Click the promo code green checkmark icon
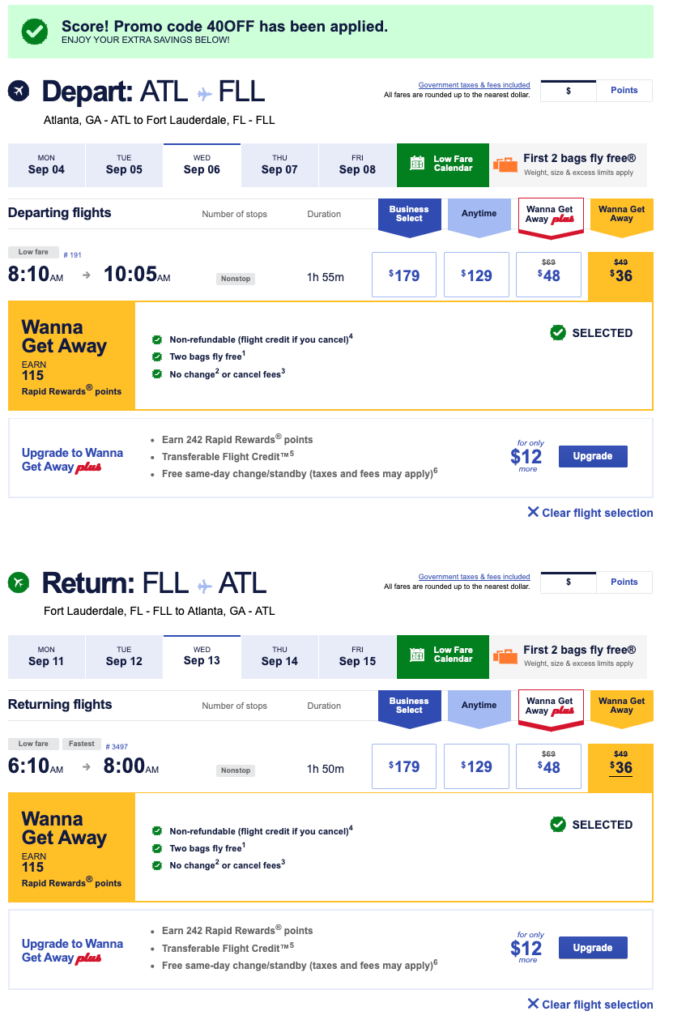 pos(35,31)
